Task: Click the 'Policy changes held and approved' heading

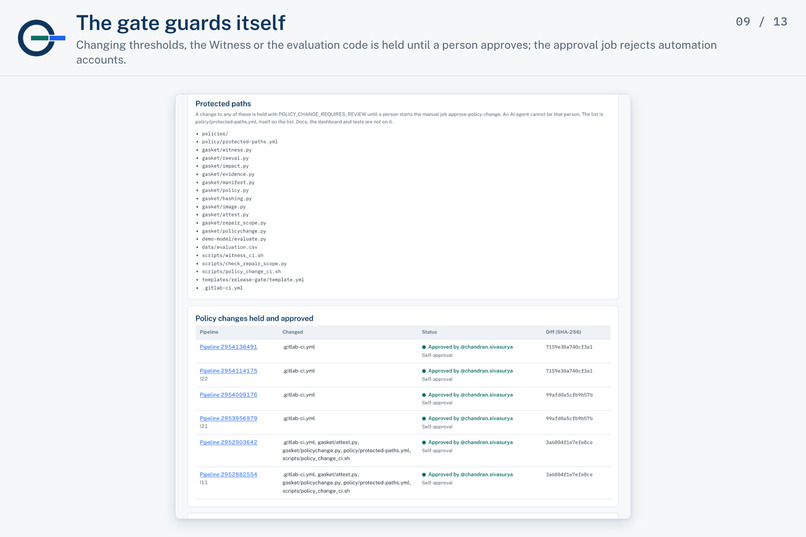Action: click(x=254, y=318)
